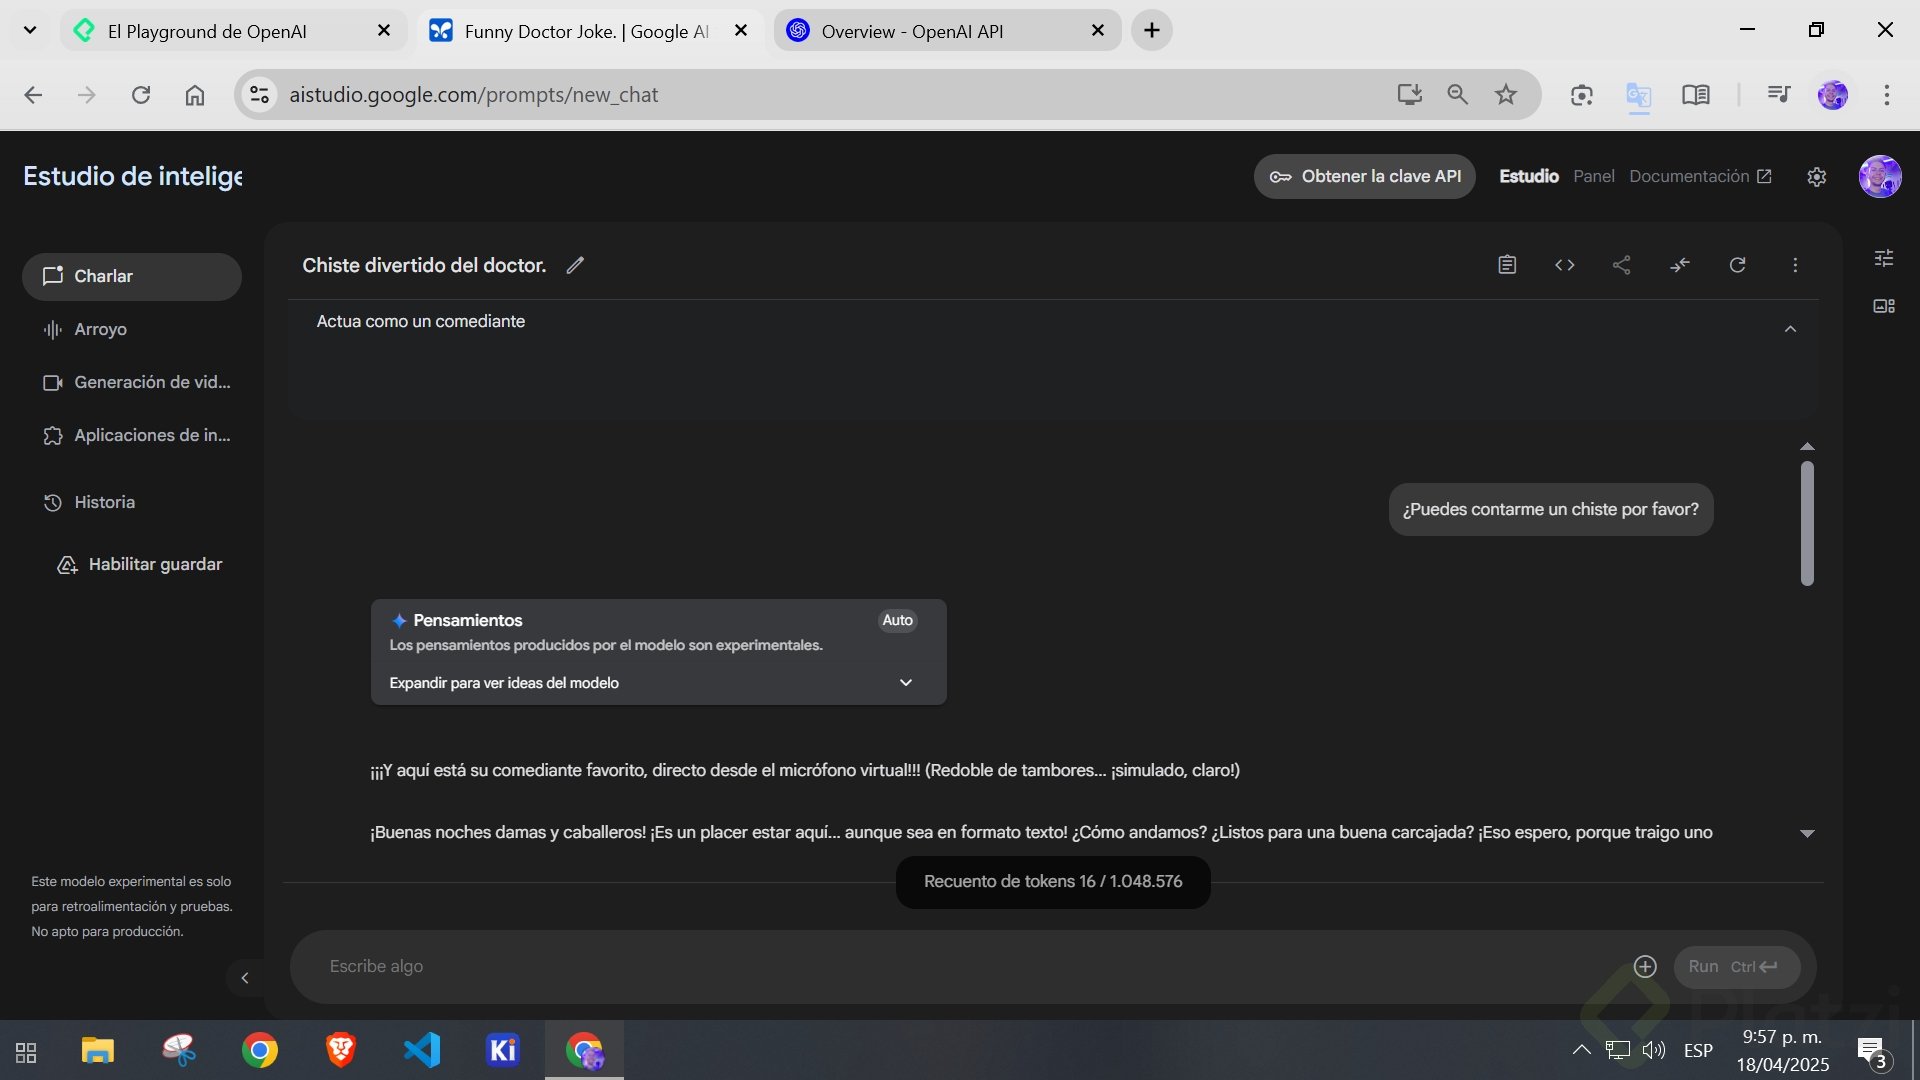The width and height of the screenshot is (1920, 1080).
Task: Click the refresh chat icon
Action: tap(1738, 265)
